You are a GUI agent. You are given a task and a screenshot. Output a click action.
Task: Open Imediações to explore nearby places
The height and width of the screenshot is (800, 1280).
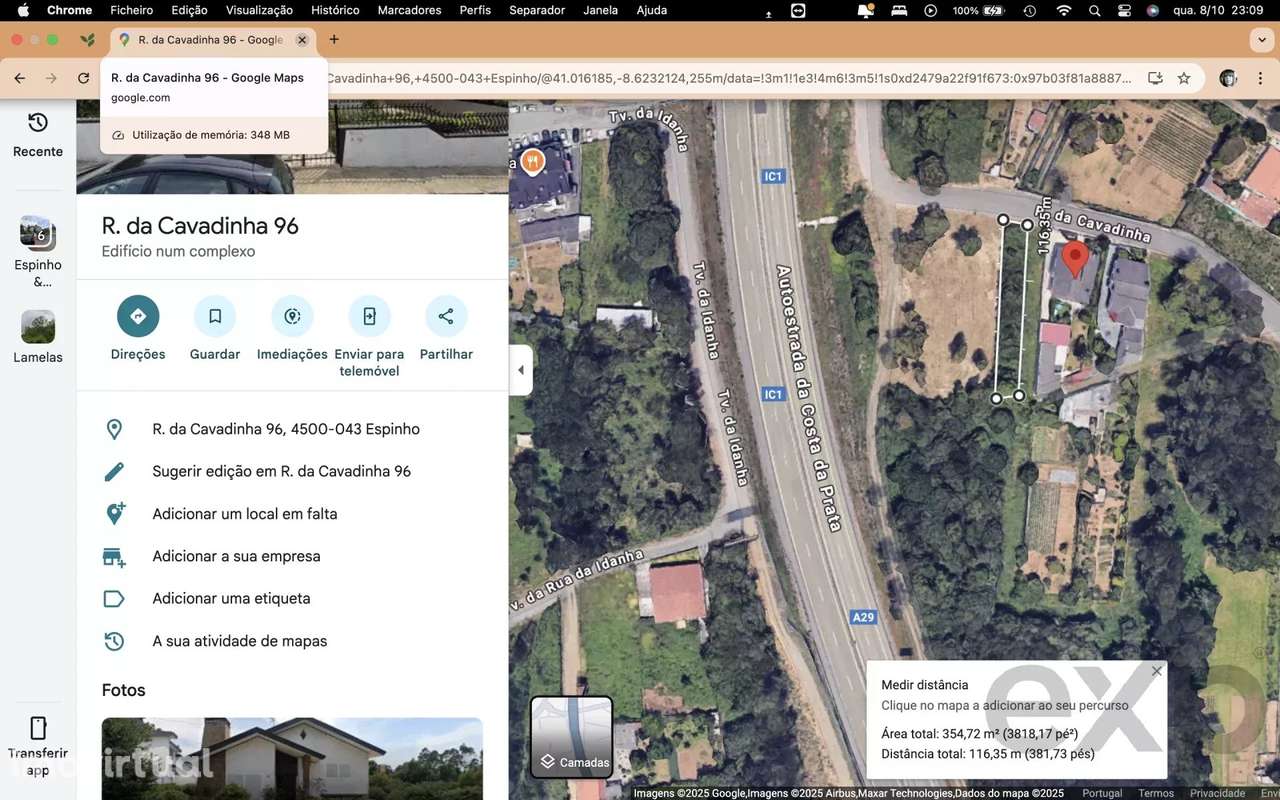click(291, 315)
